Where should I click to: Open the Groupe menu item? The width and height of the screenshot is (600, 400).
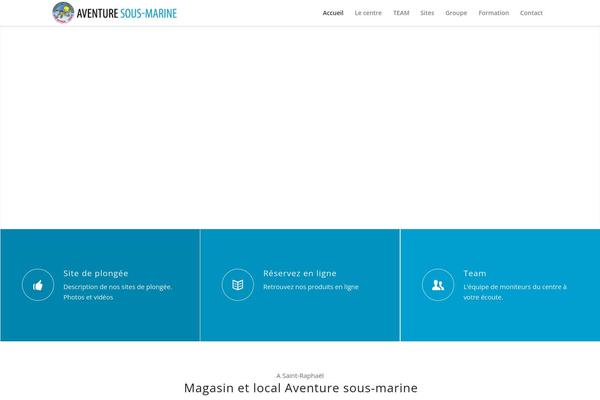click(456, 13)
